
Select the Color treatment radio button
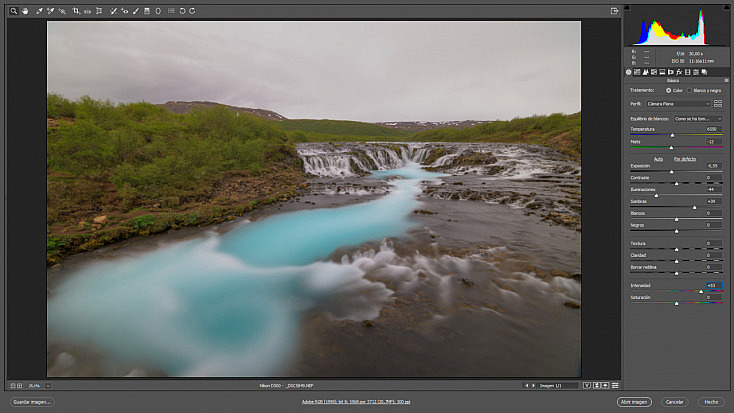[668, 90]
